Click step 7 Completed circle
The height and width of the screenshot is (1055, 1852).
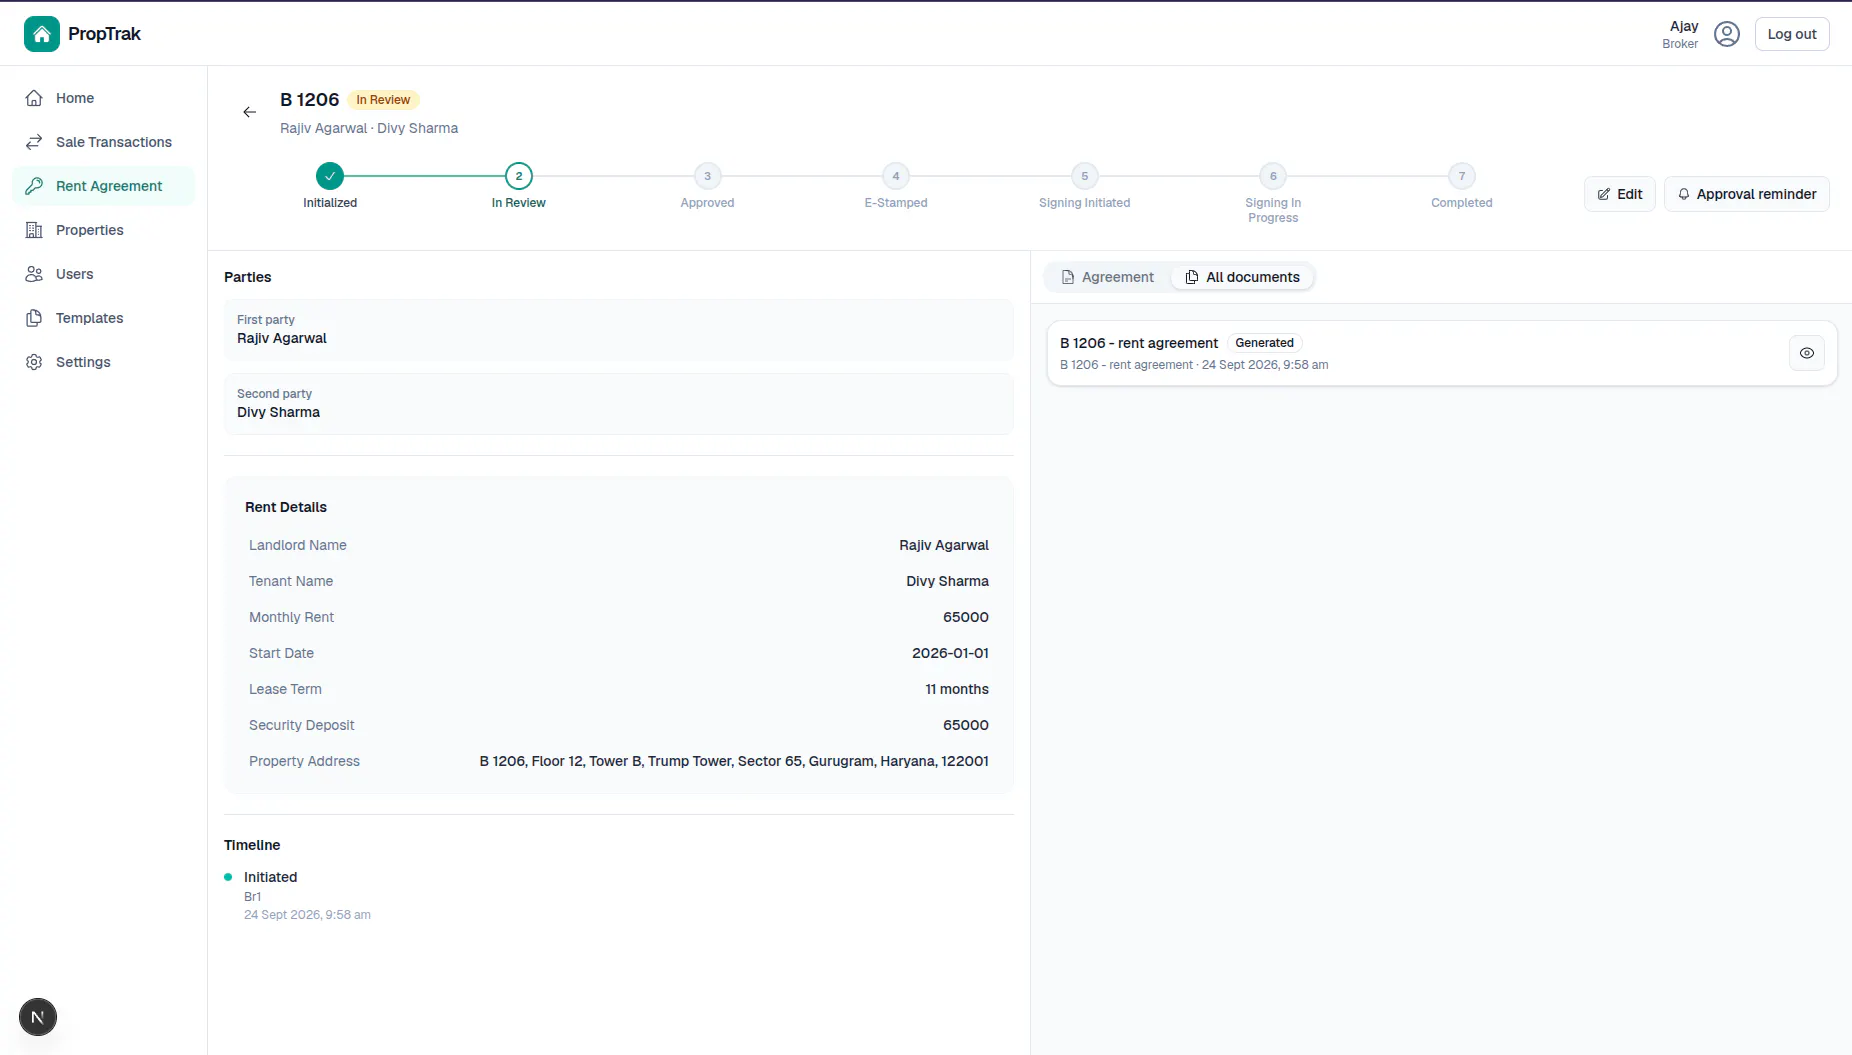coord(1461,176)
